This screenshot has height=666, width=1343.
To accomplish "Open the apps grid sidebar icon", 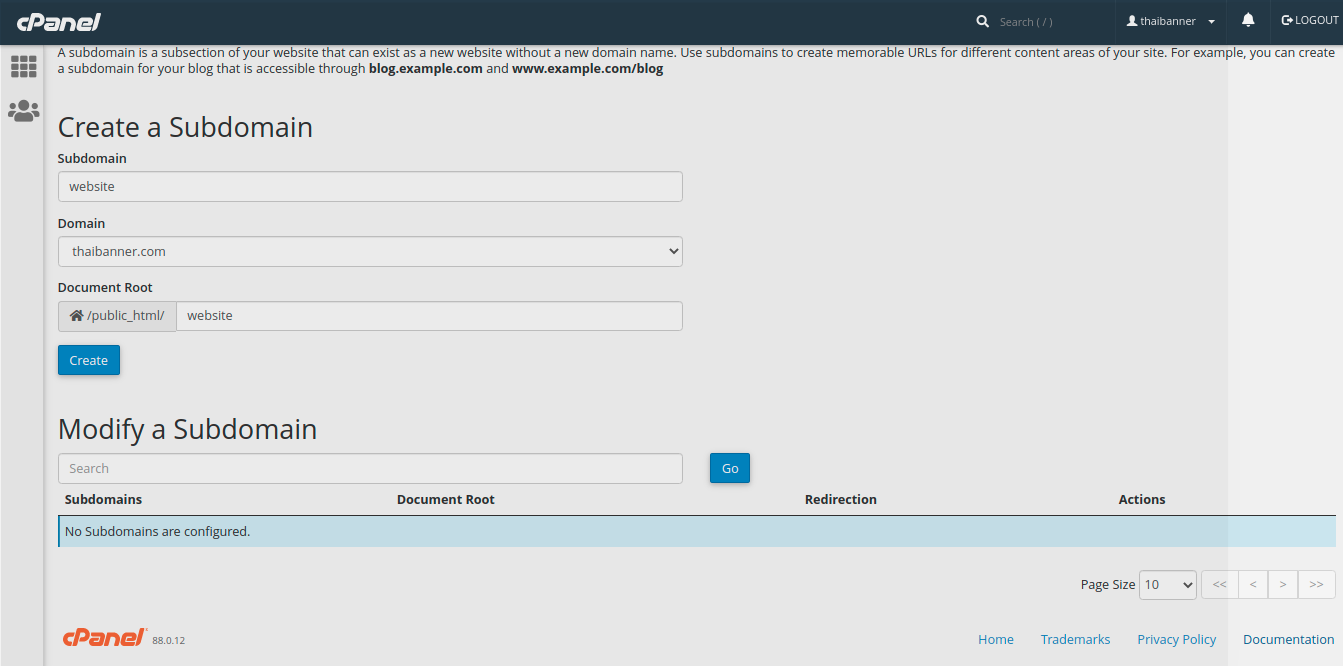I will (23, 67).
